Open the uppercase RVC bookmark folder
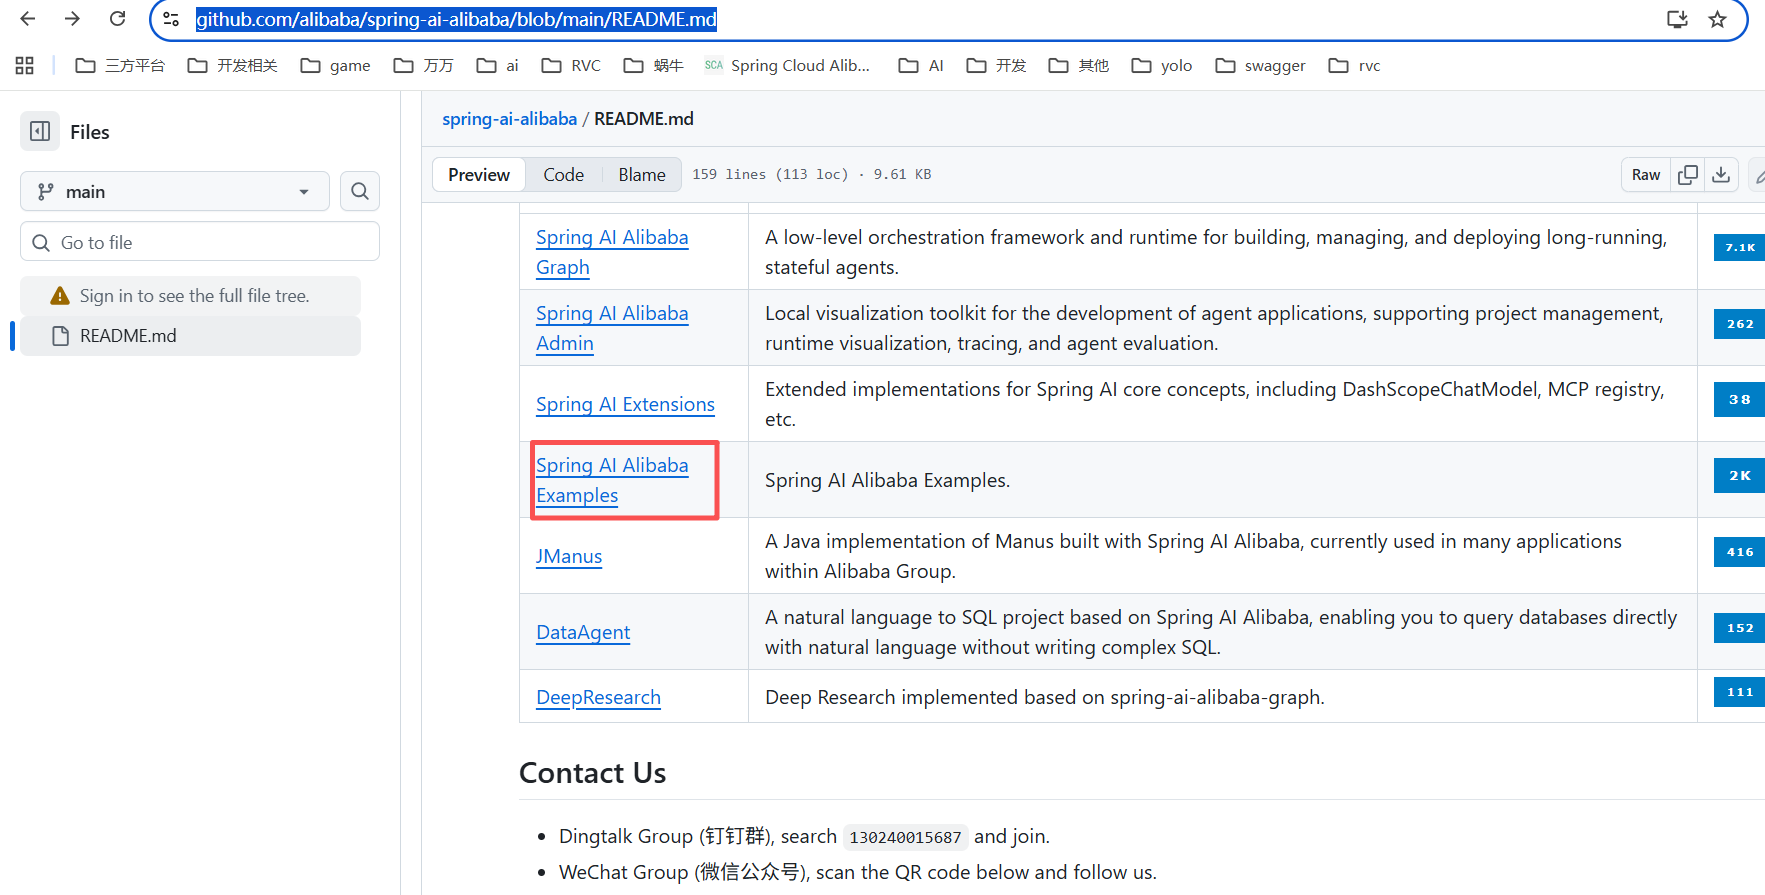This screenshot has width=1765, height=895. pyautogui.click(x=571, y=66)
